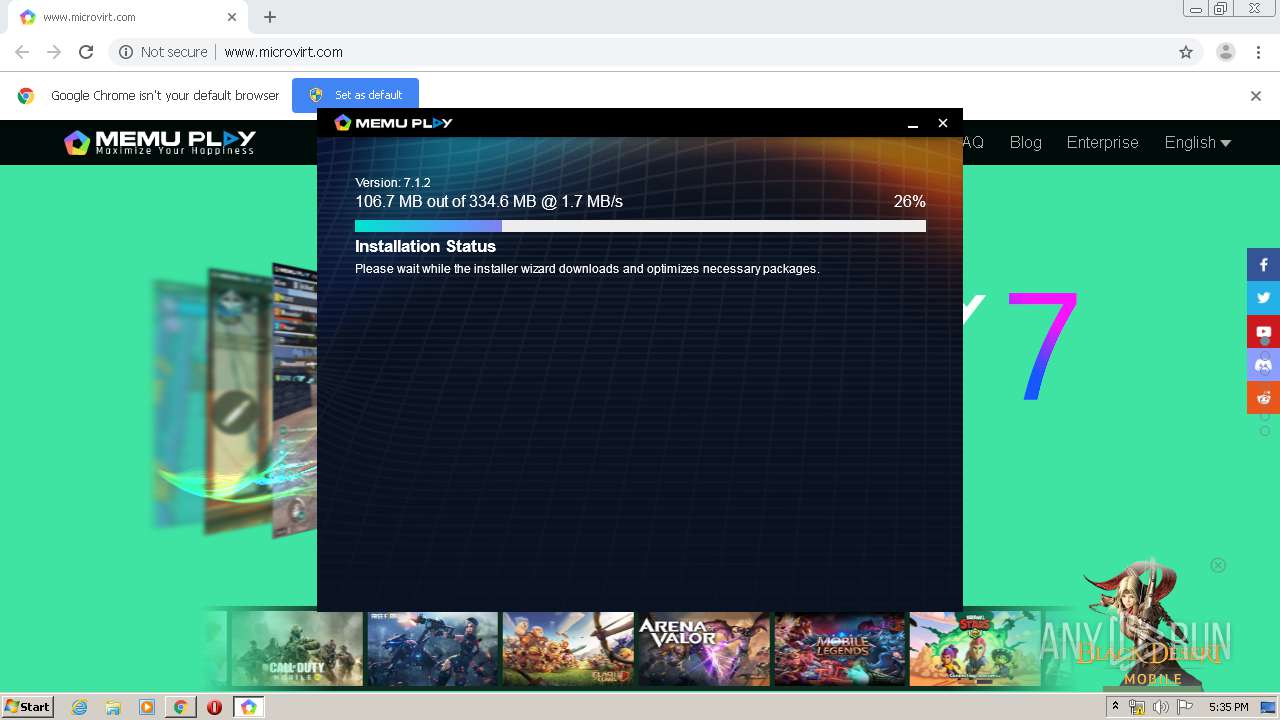The height and width of the screenshot is (720, 1280).
Task: Dismiss the default browser info bar
Action: point(1256,96)
